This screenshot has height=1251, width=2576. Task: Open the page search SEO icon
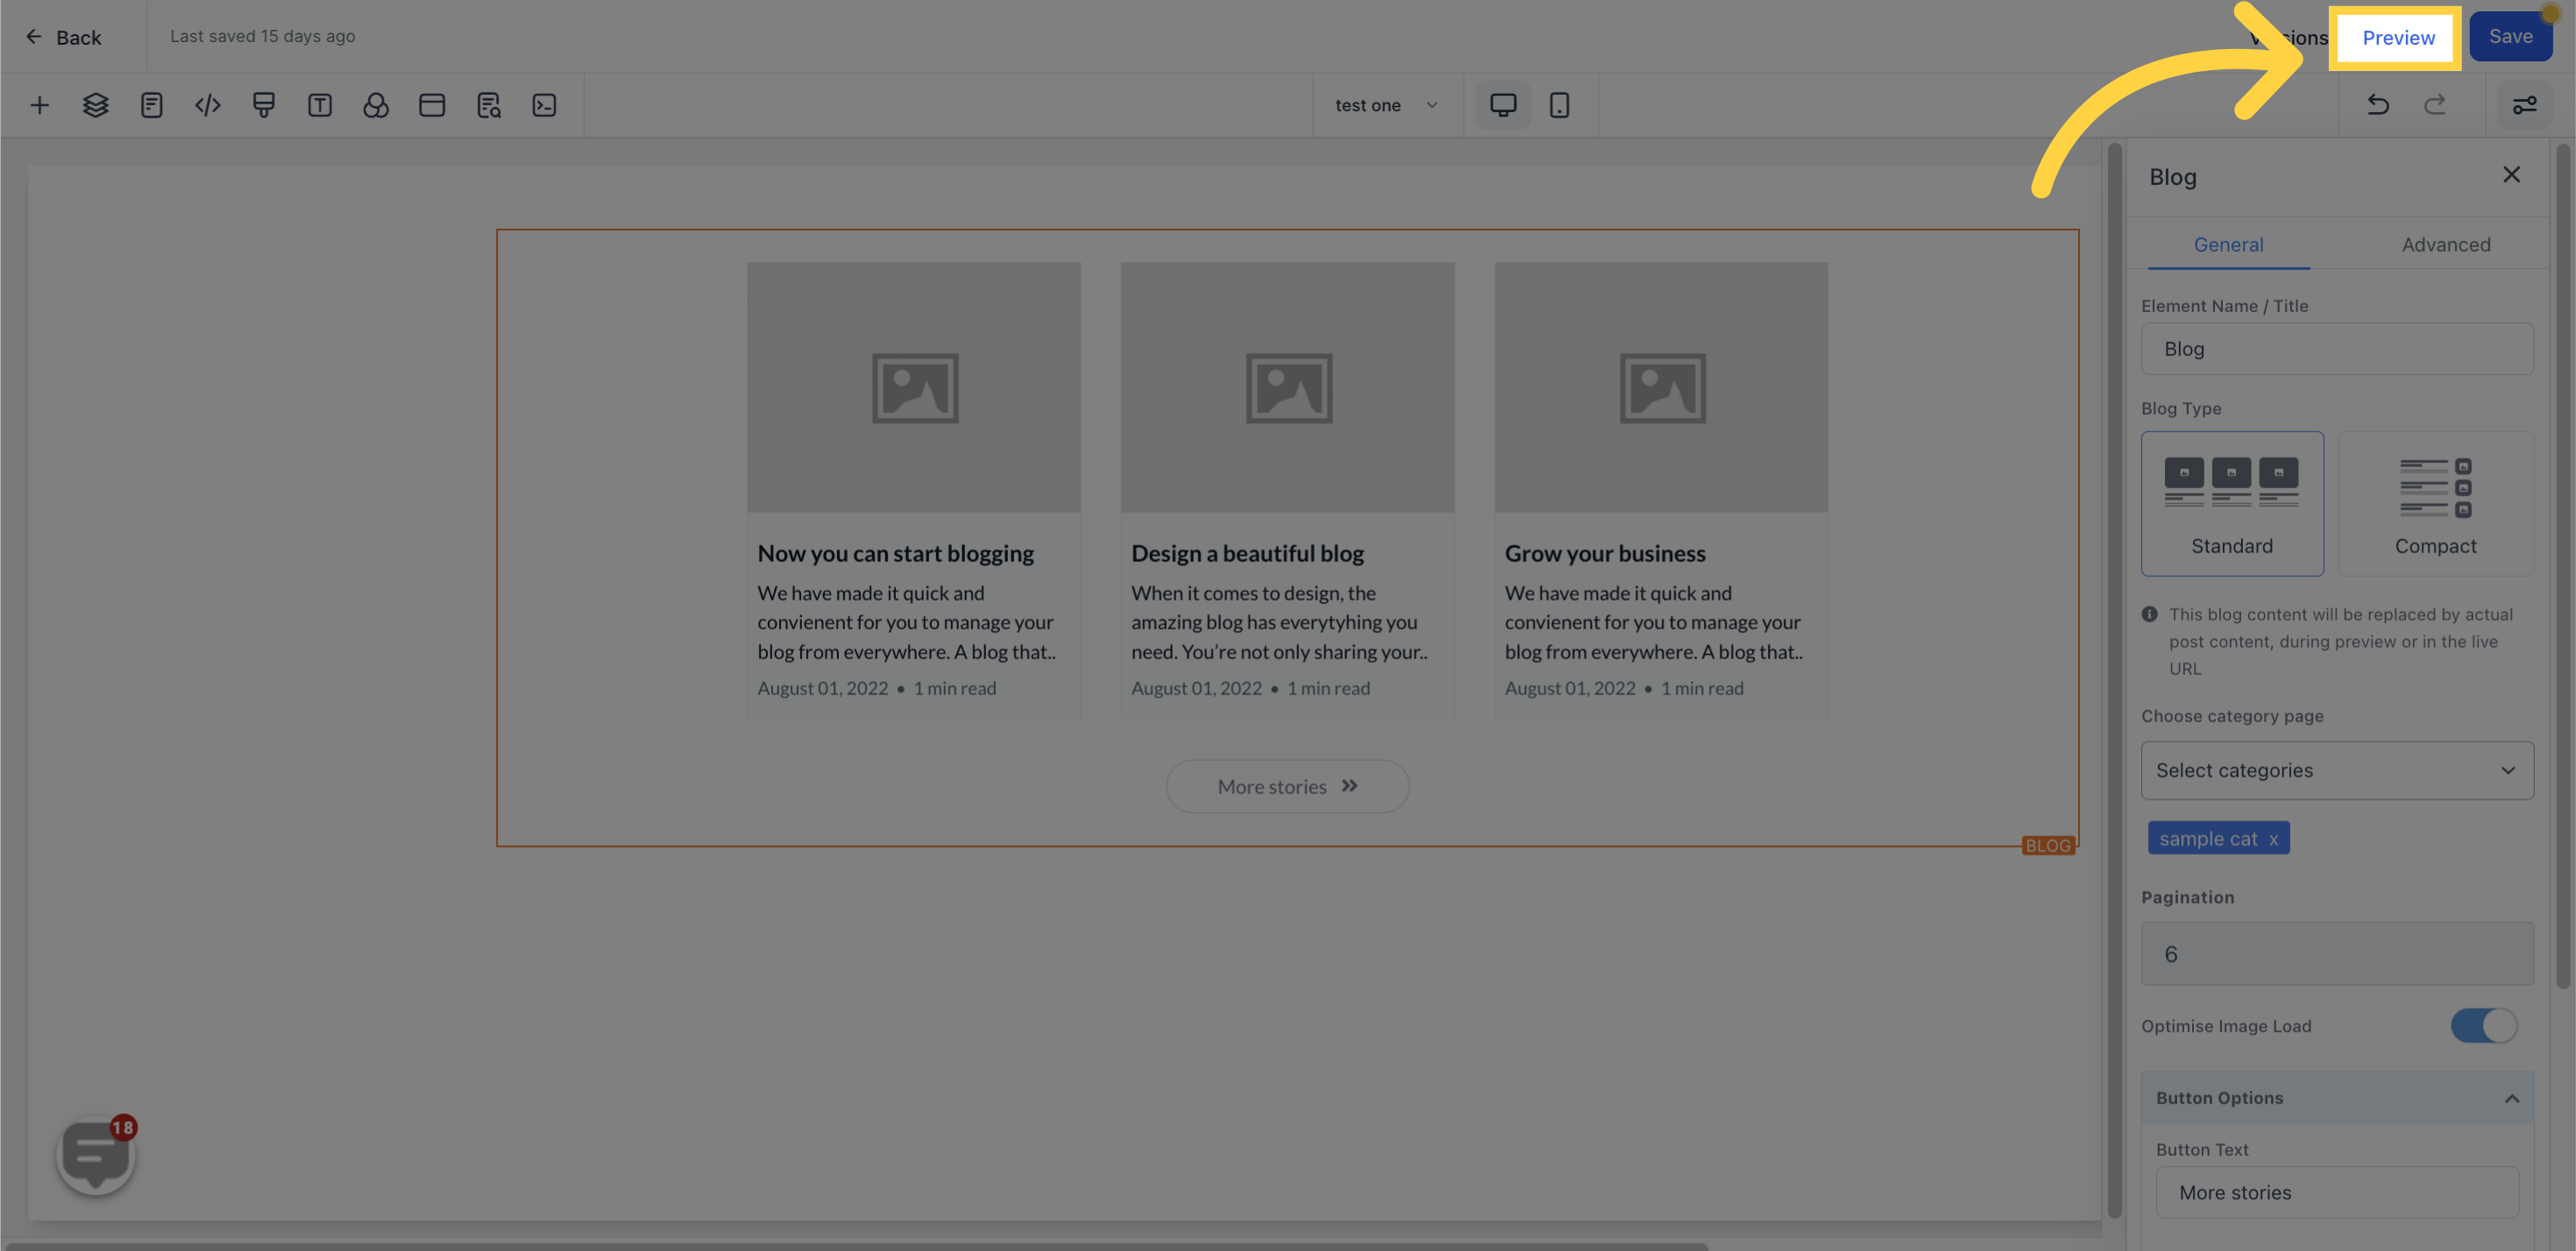[488, 105]
